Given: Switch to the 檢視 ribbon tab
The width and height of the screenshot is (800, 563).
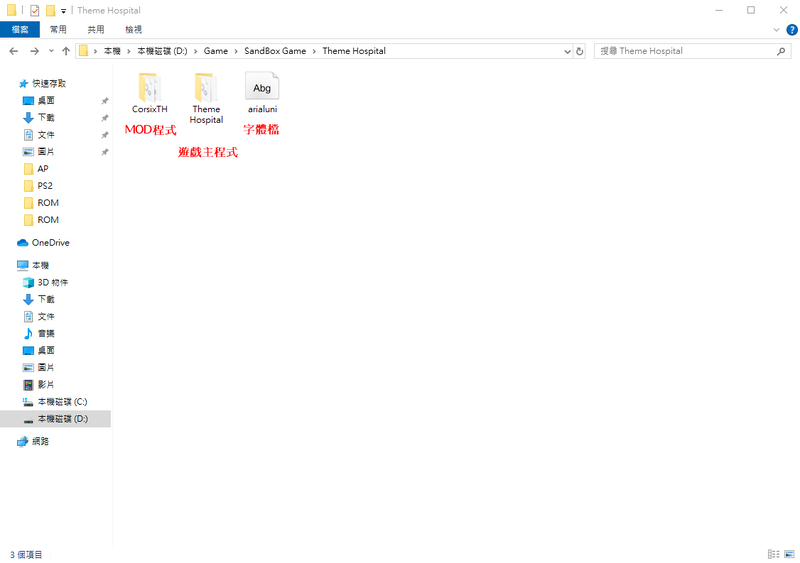Looking at the screenshot, I should [134, 30].
